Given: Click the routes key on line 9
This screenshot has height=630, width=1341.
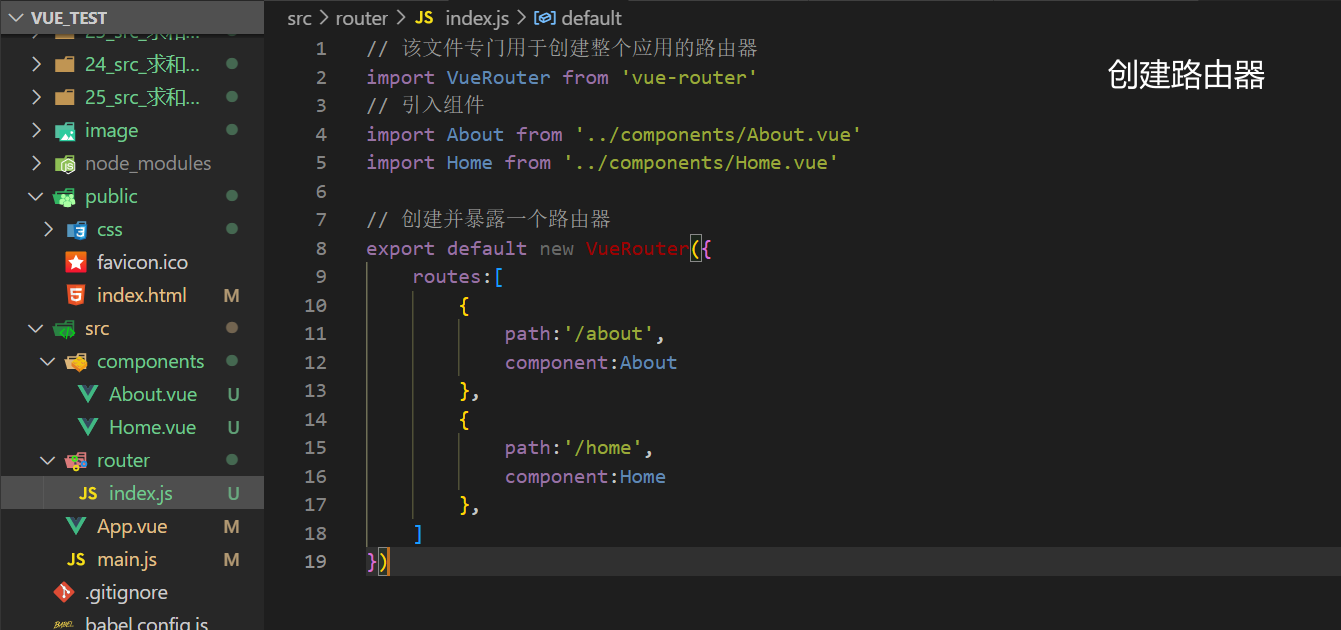Looking at the screenshot, I should click(447, 277).
